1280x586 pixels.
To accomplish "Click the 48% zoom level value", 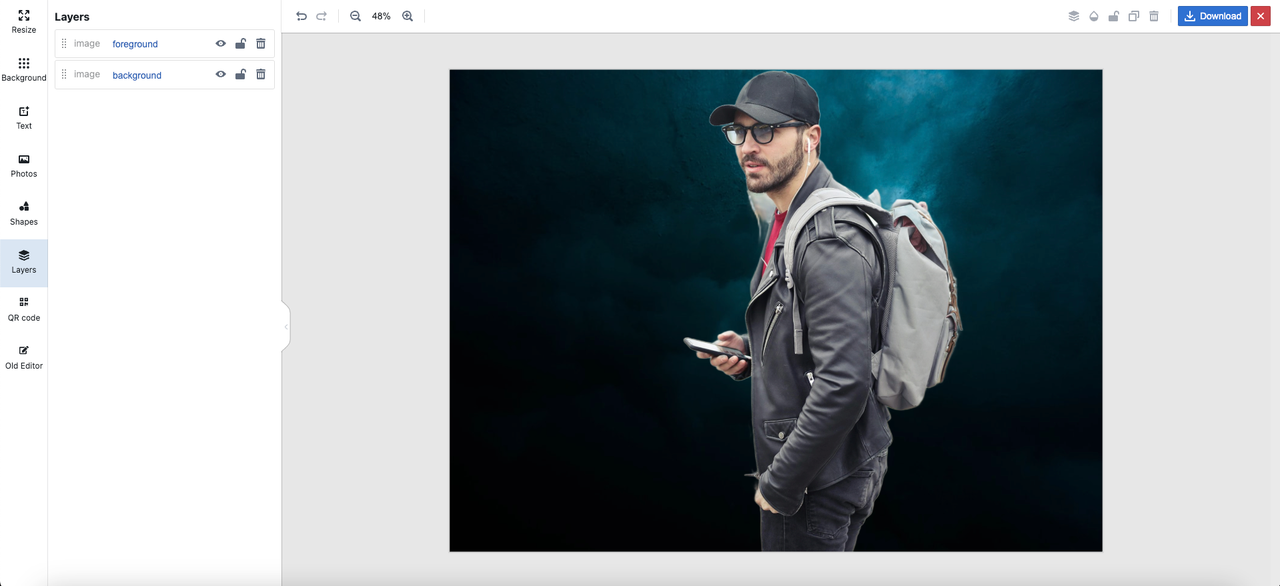I will 381,16.
